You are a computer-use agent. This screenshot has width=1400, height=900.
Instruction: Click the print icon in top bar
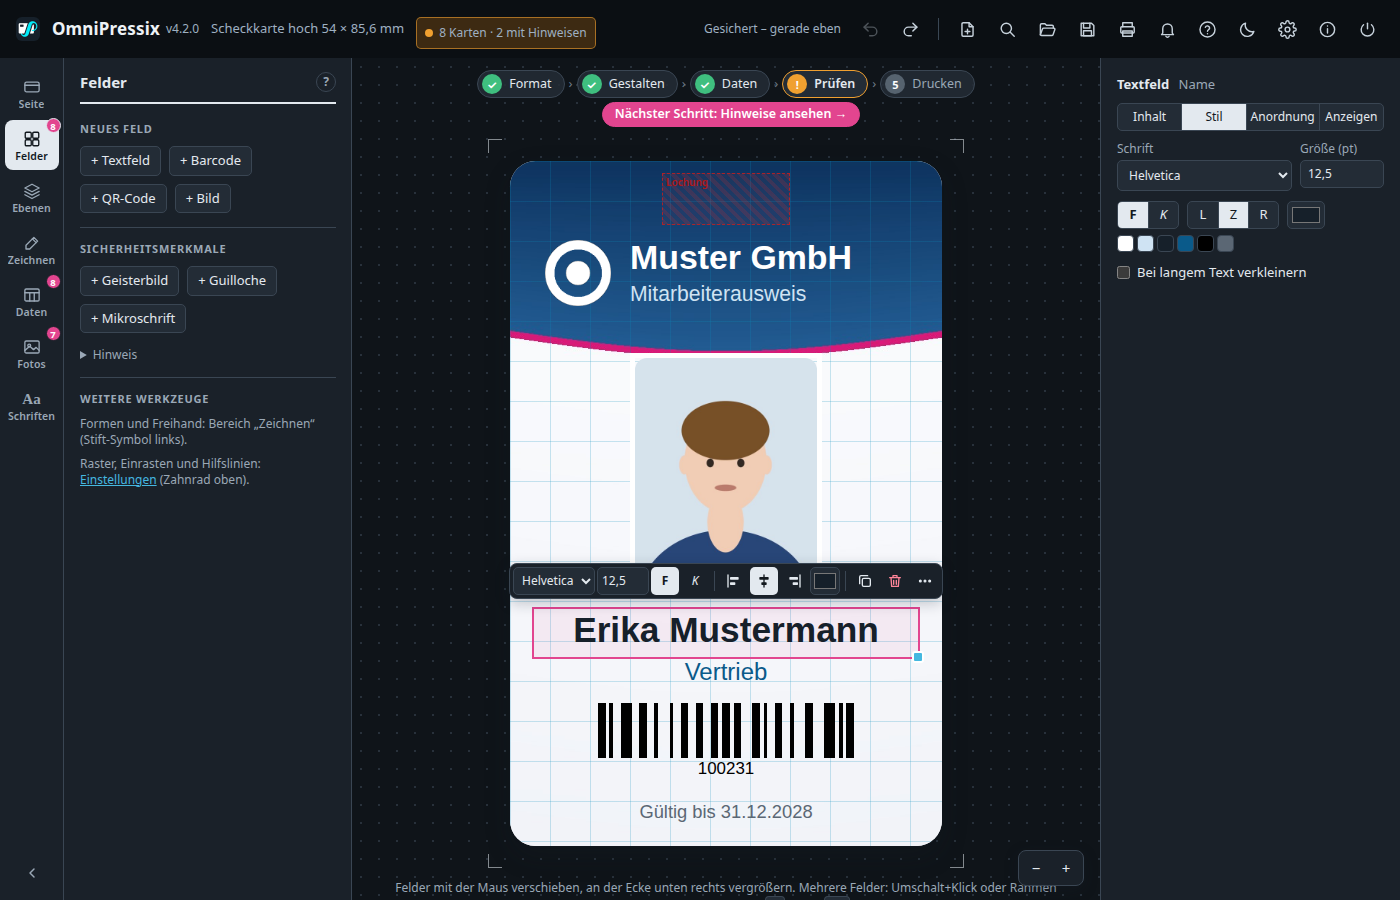tap(1127, 30)
